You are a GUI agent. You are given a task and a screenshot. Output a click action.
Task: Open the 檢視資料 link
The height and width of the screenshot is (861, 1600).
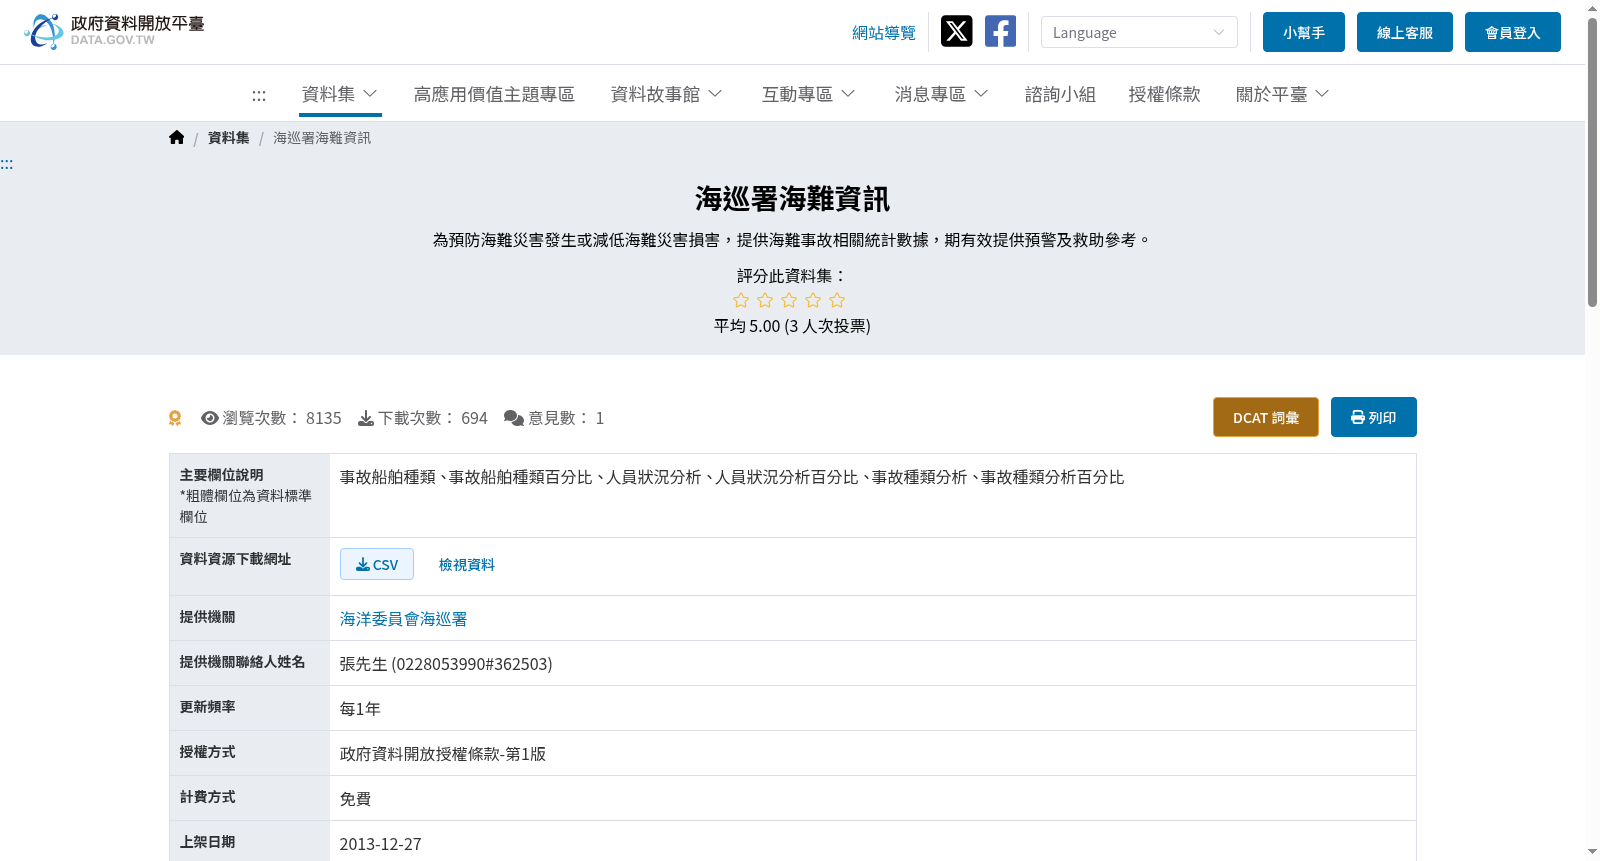[x=467, y=565]
